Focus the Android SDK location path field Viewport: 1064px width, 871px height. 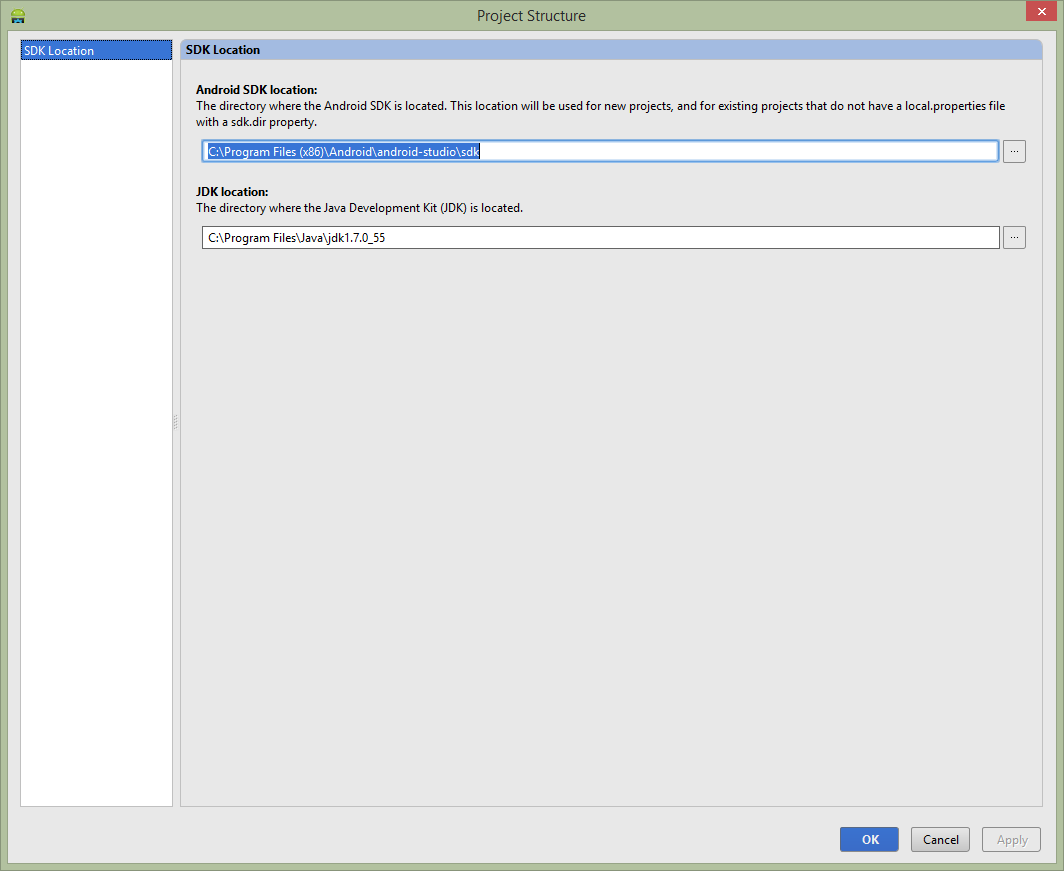coord(600,151)
